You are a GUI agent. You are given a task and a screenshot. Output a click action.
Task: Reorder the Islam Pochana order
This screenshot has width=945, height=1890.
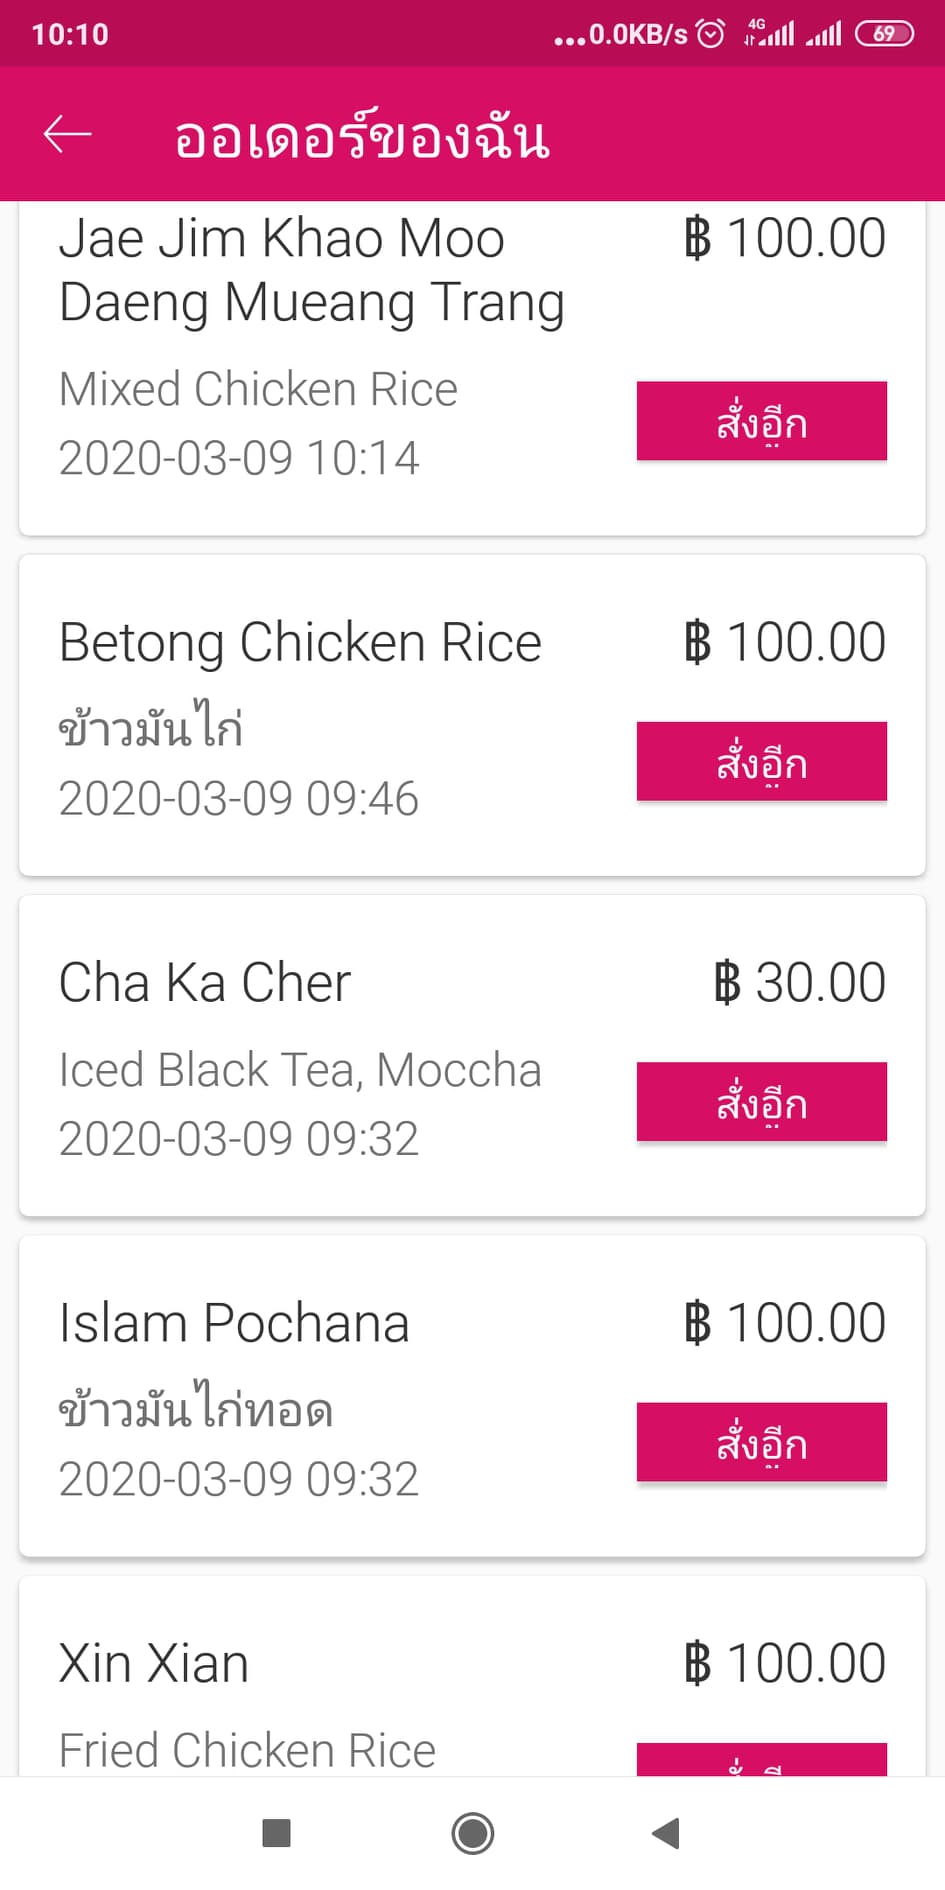point(761,1442)
